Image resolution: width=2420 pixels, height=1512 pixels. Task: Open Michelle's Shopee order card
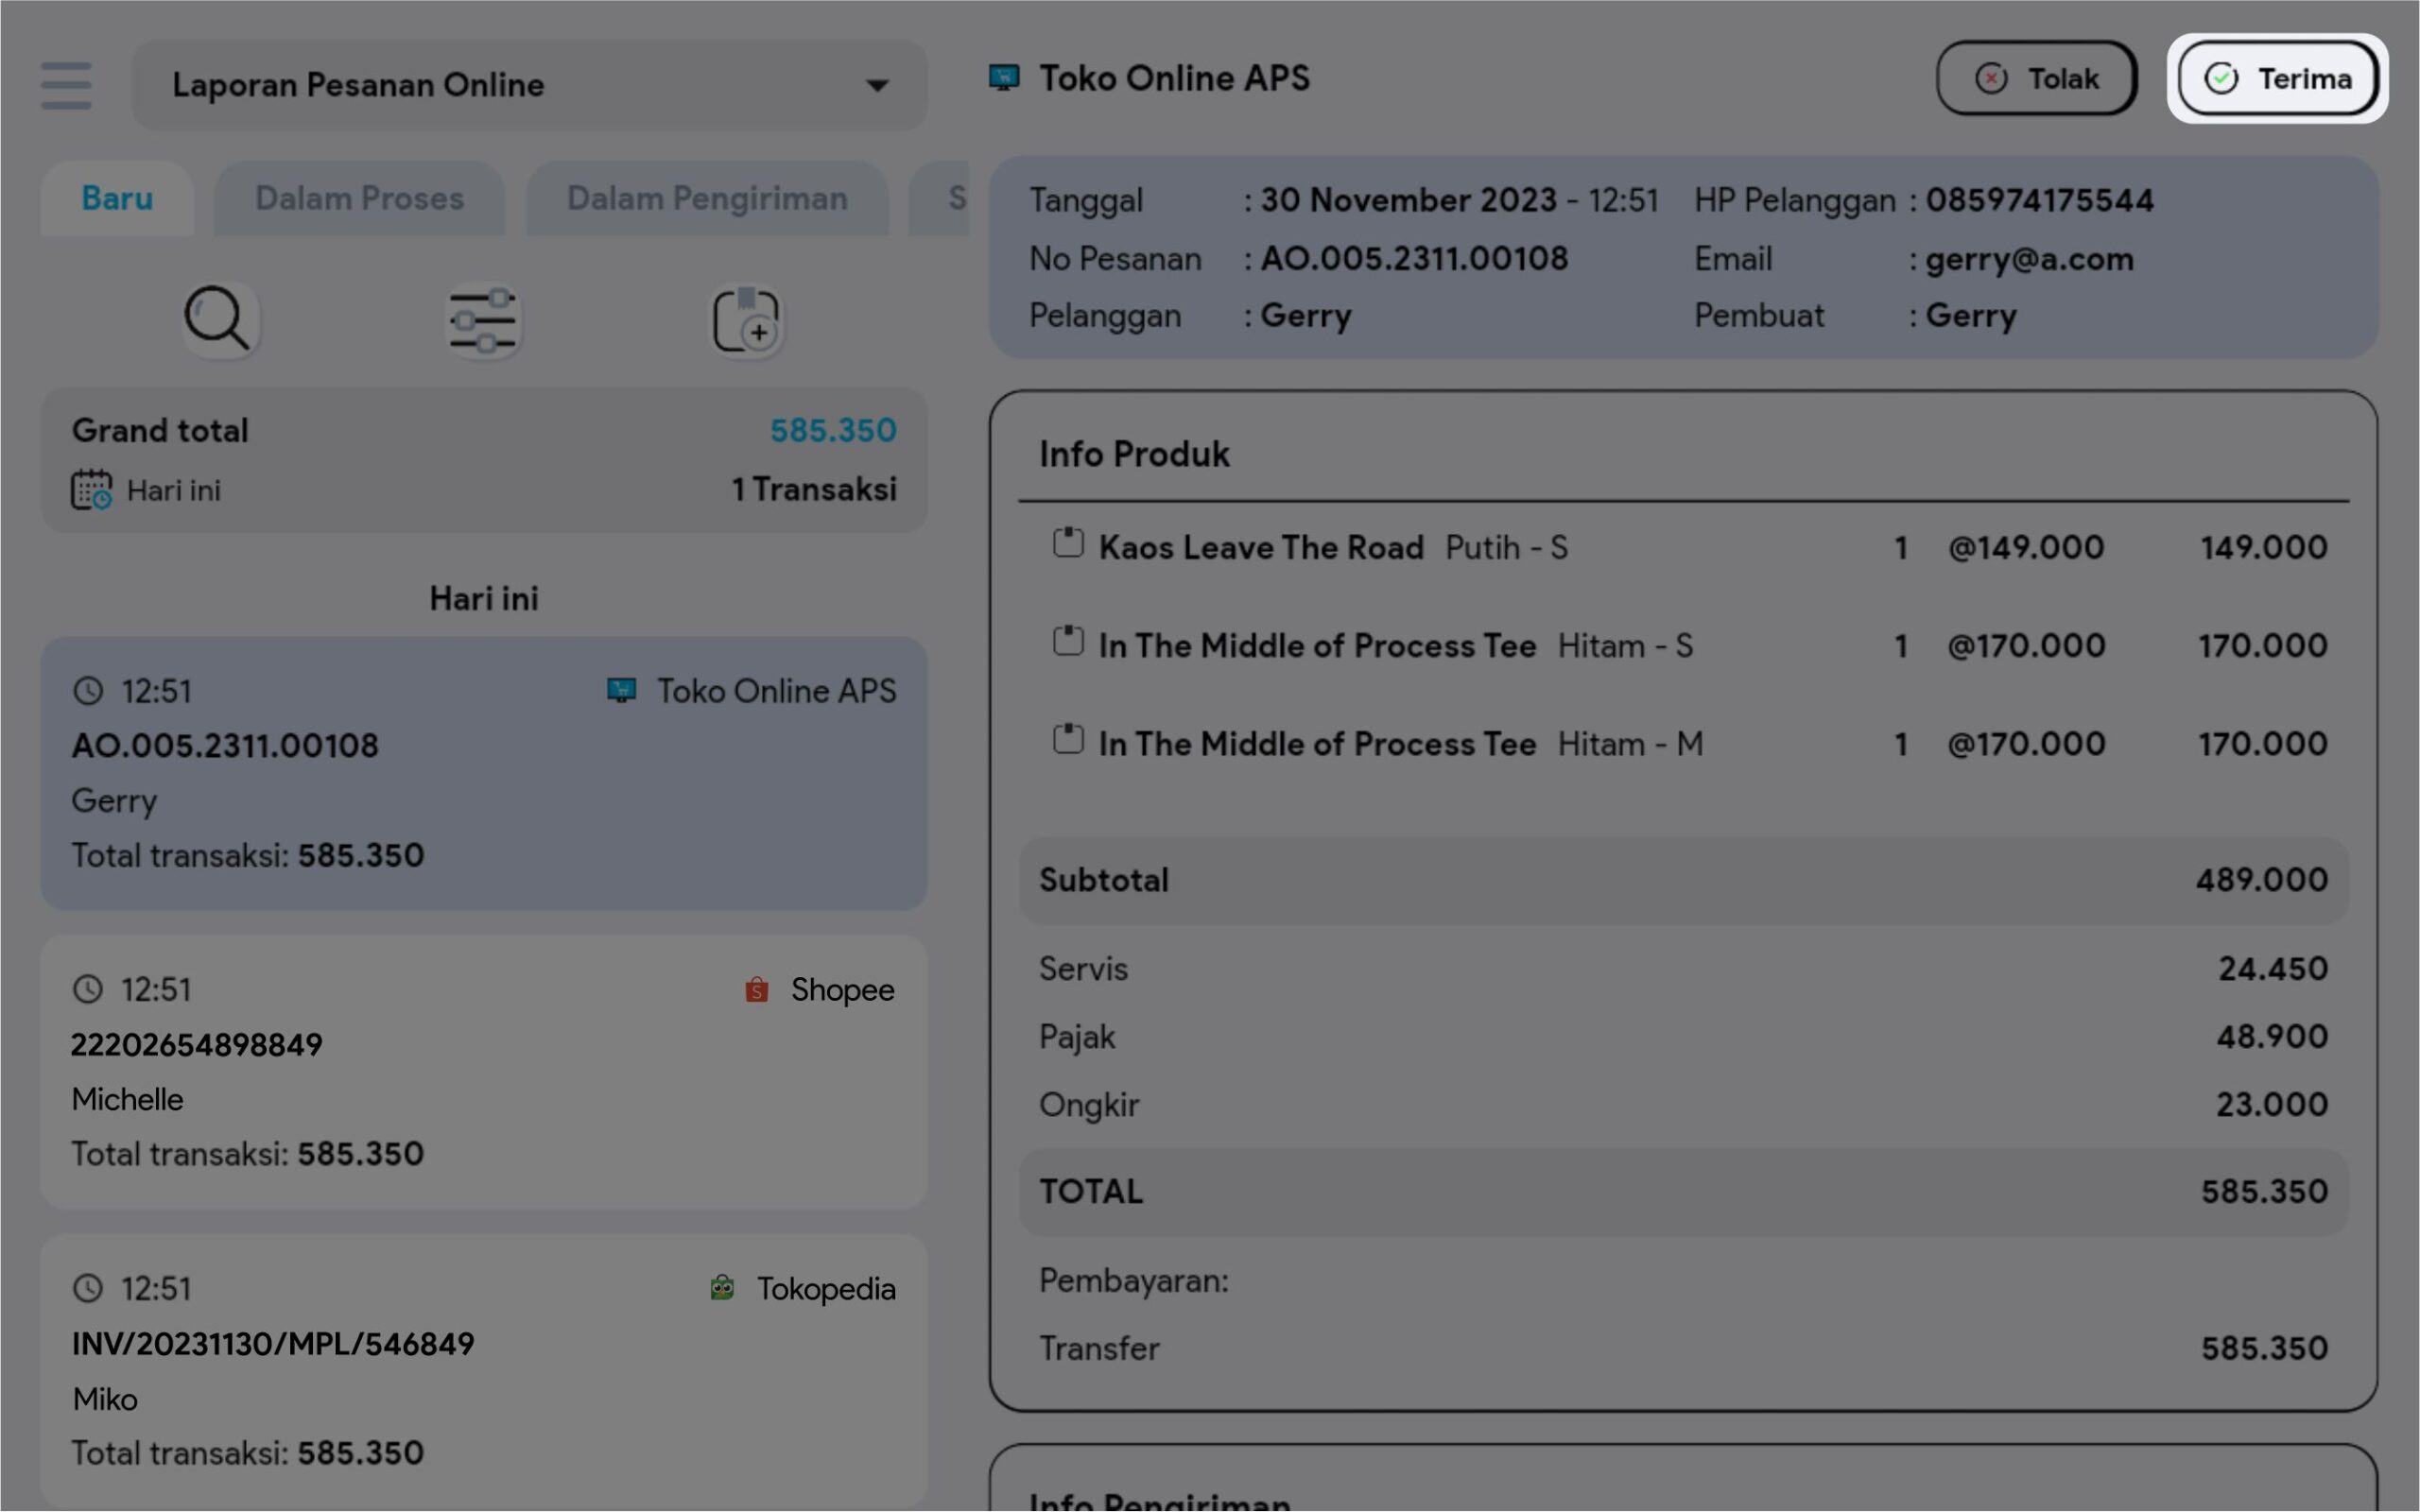point(483,1071)
